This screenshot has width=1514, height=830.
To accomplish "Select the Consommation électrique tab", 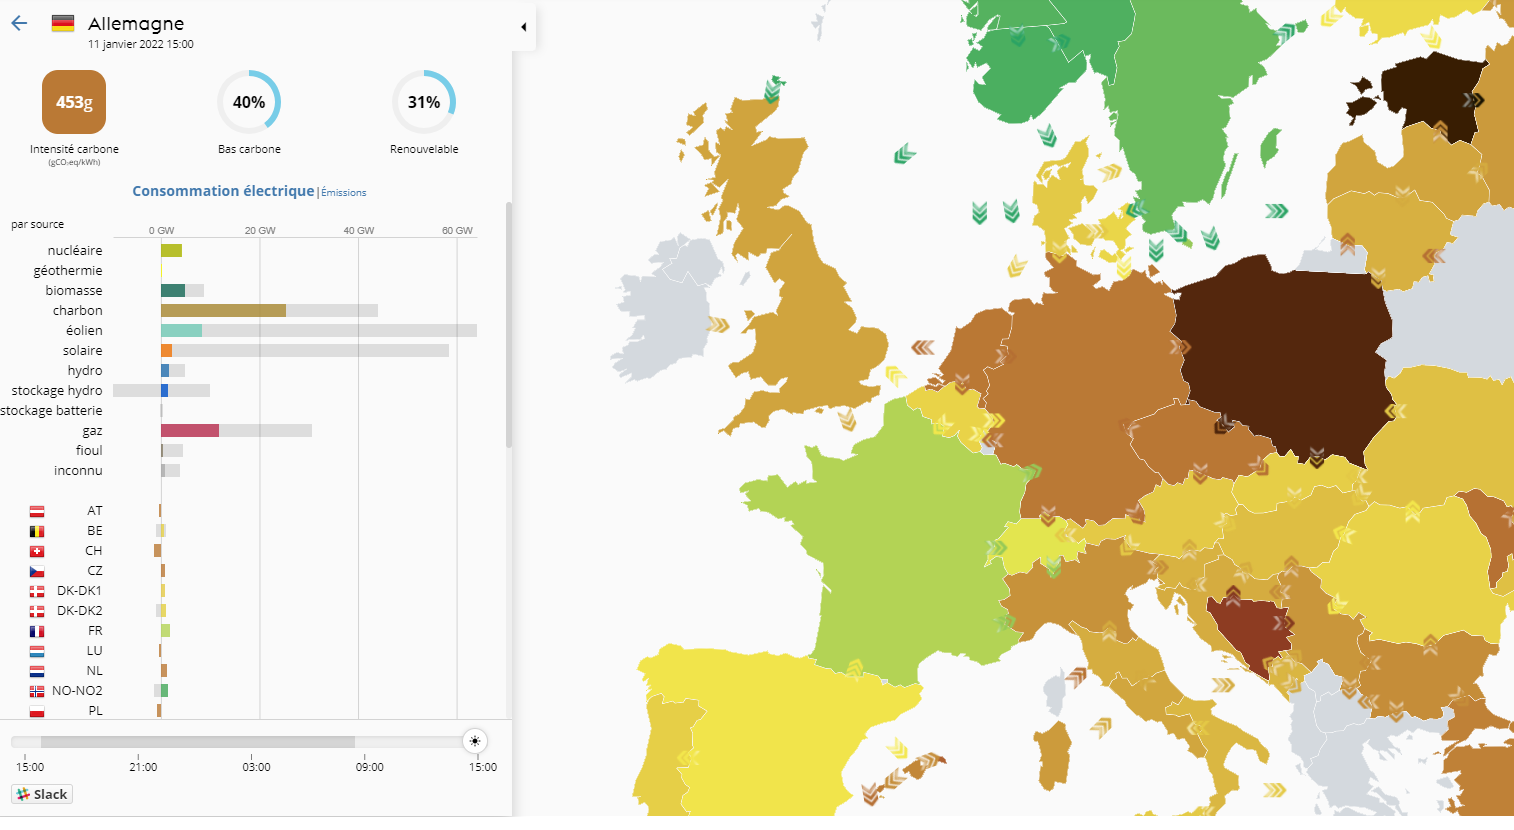I will tap(223, 191).
